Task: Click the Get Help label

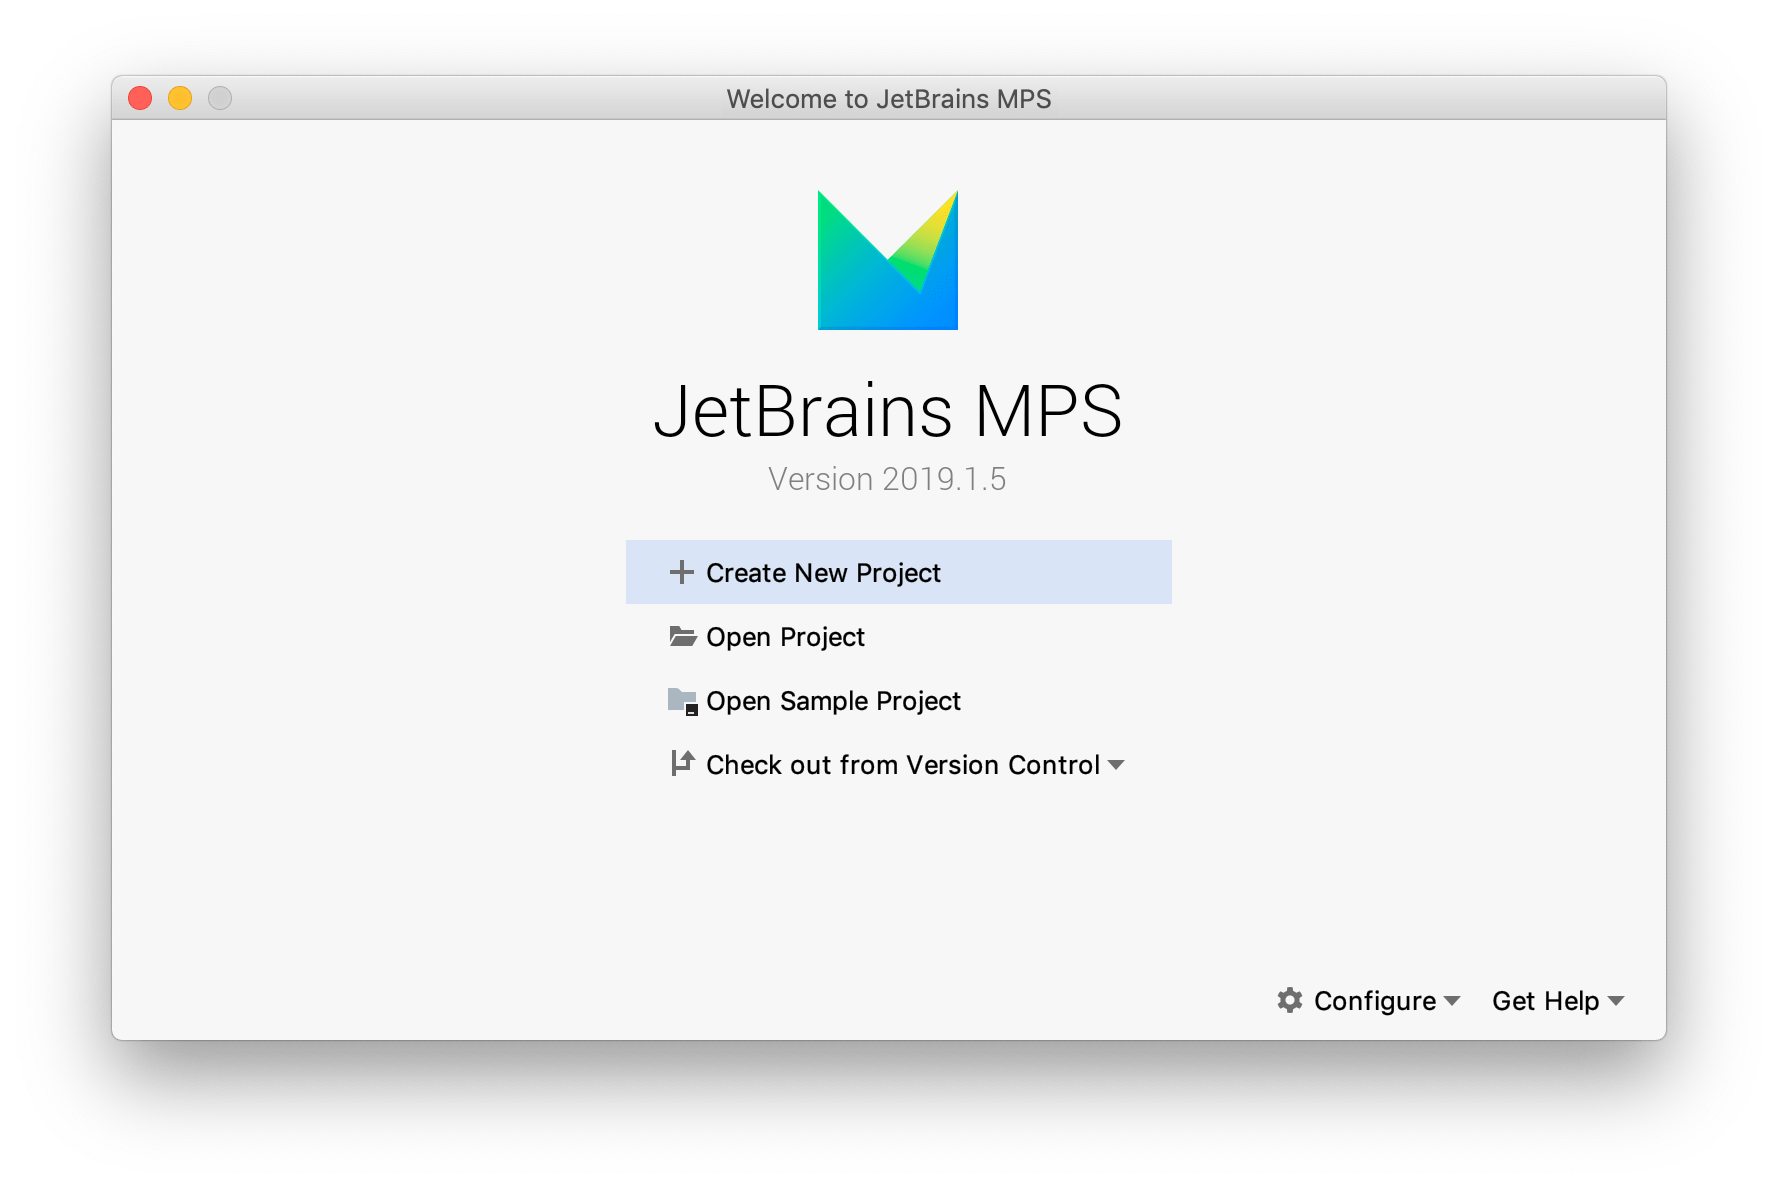Action: click(x=1545, y=1000)
